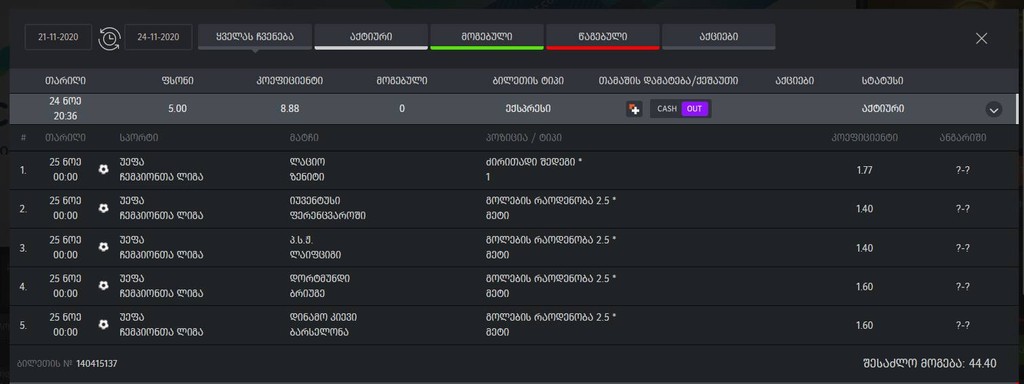Click soccer ball icon in row 3
Viewport: 1024px width, 384px height.
(103, 247)
